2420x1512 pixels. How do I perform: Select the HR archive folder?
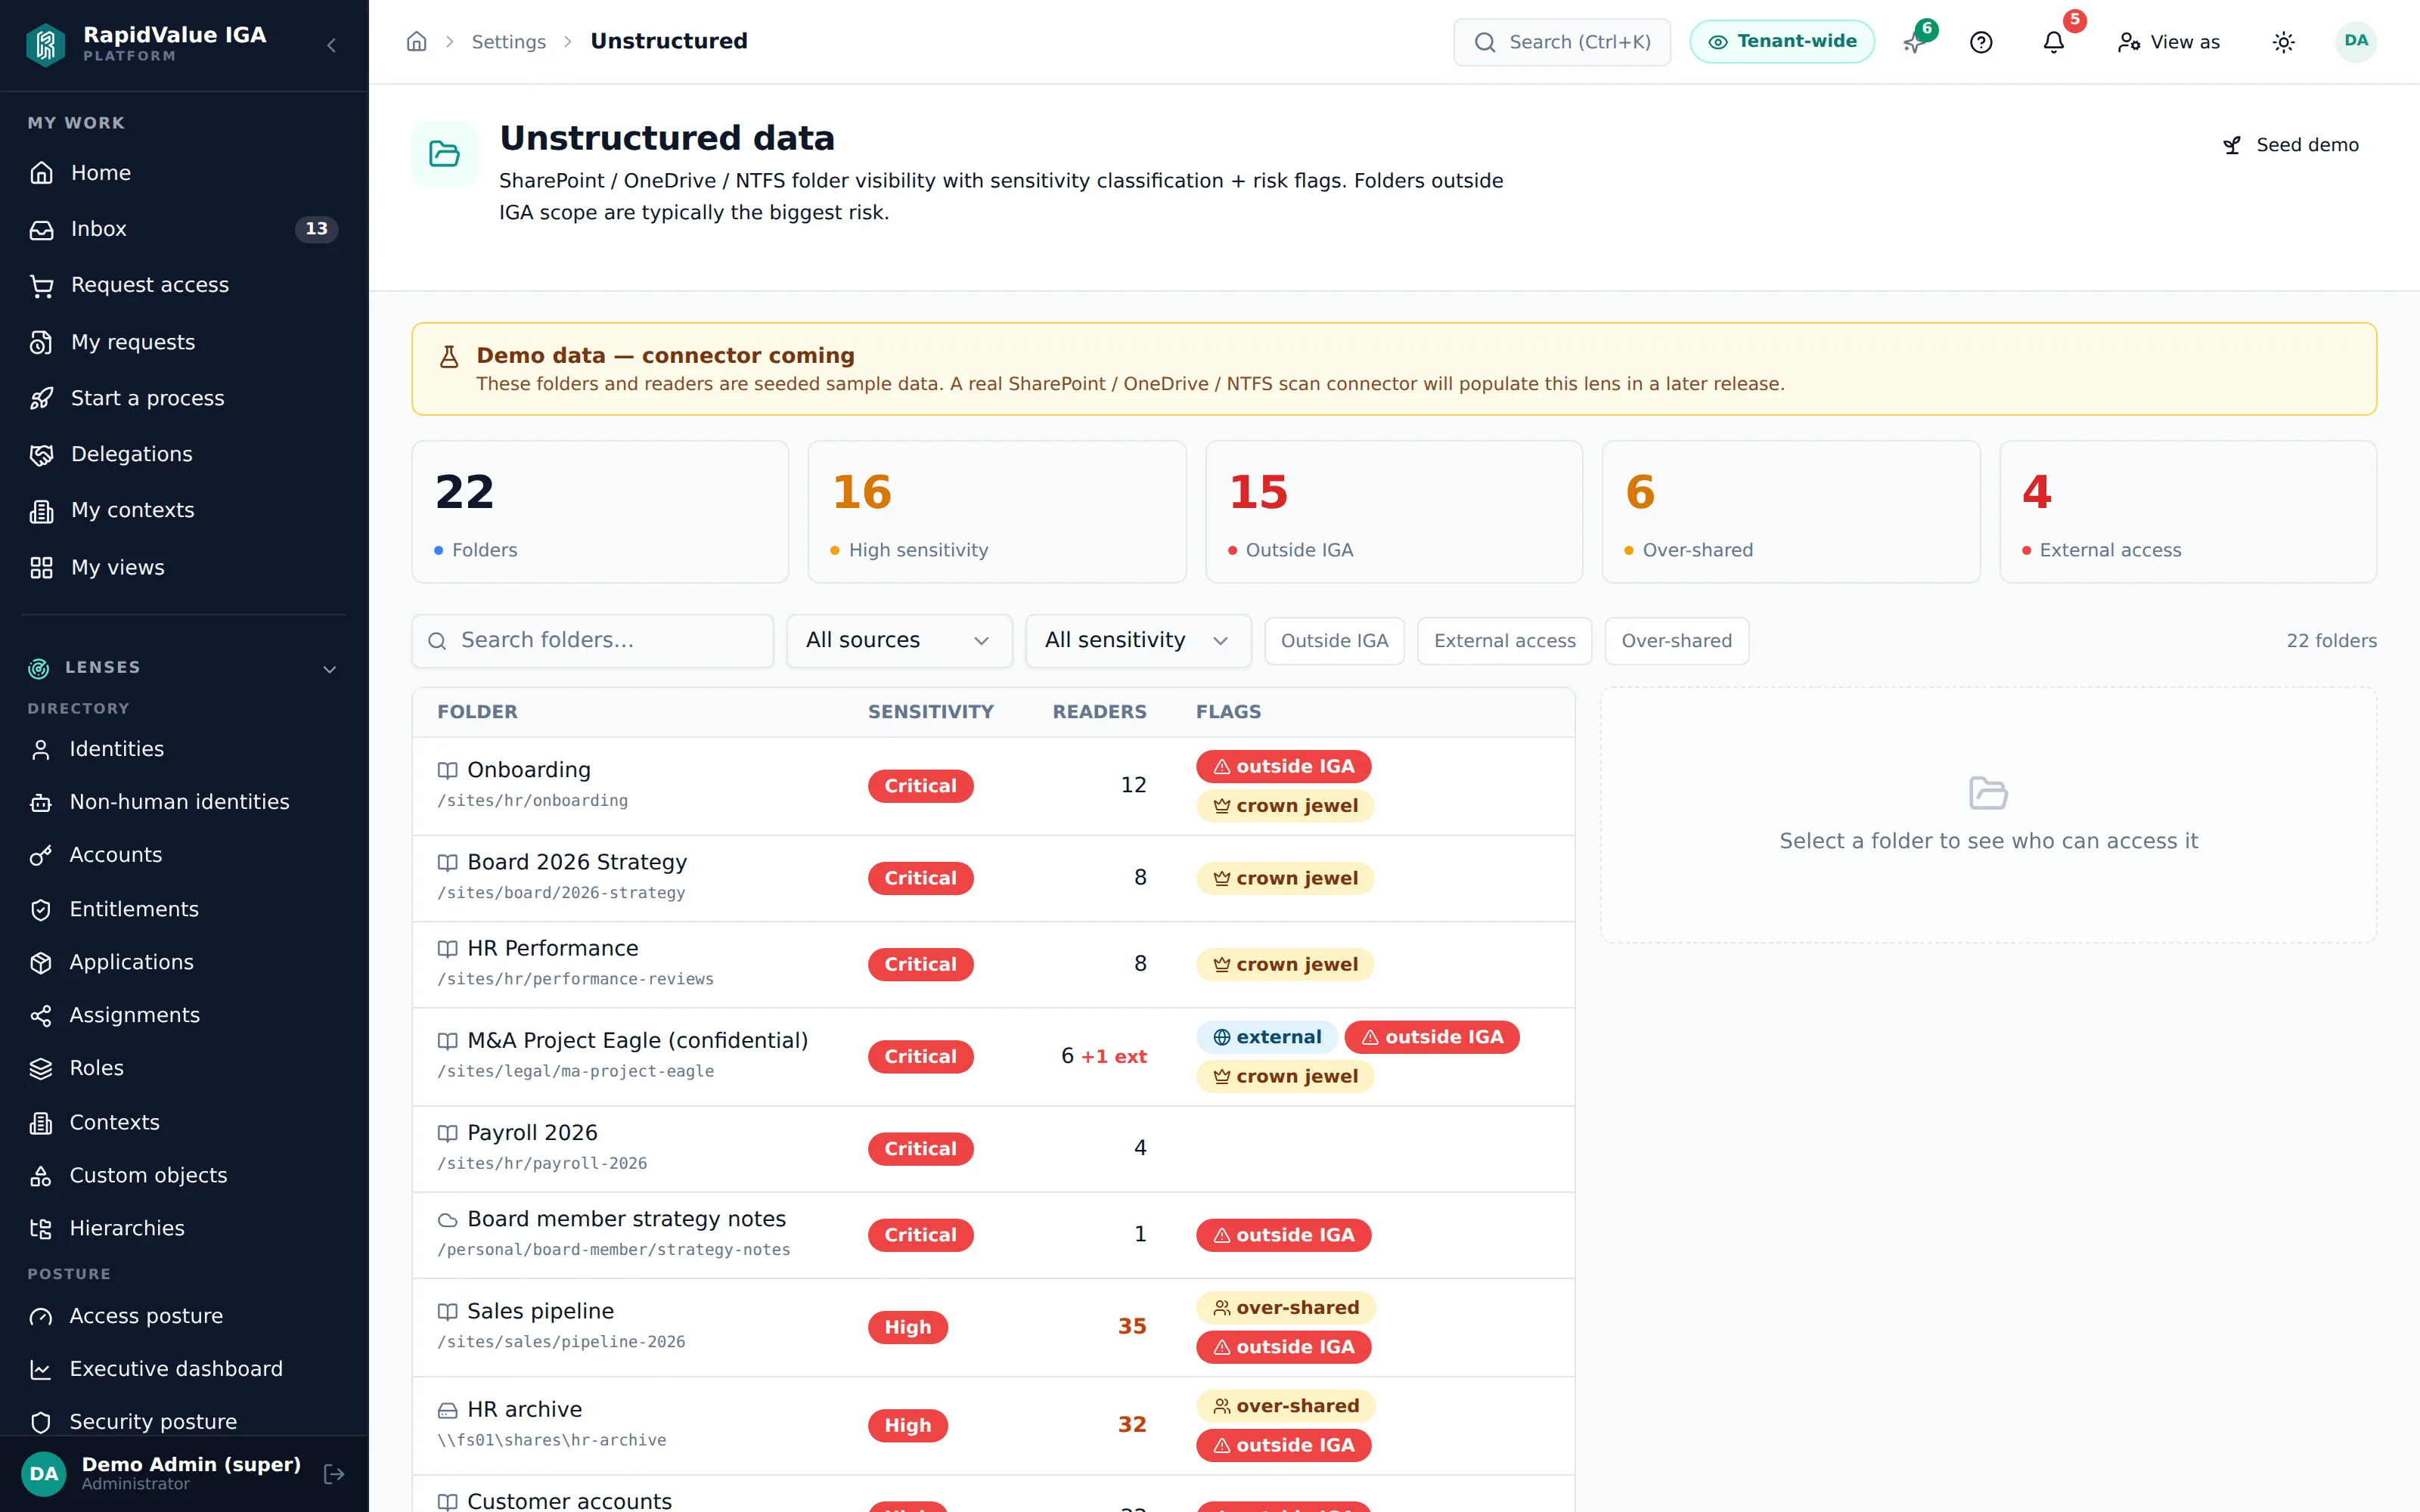coord(993,1425)
